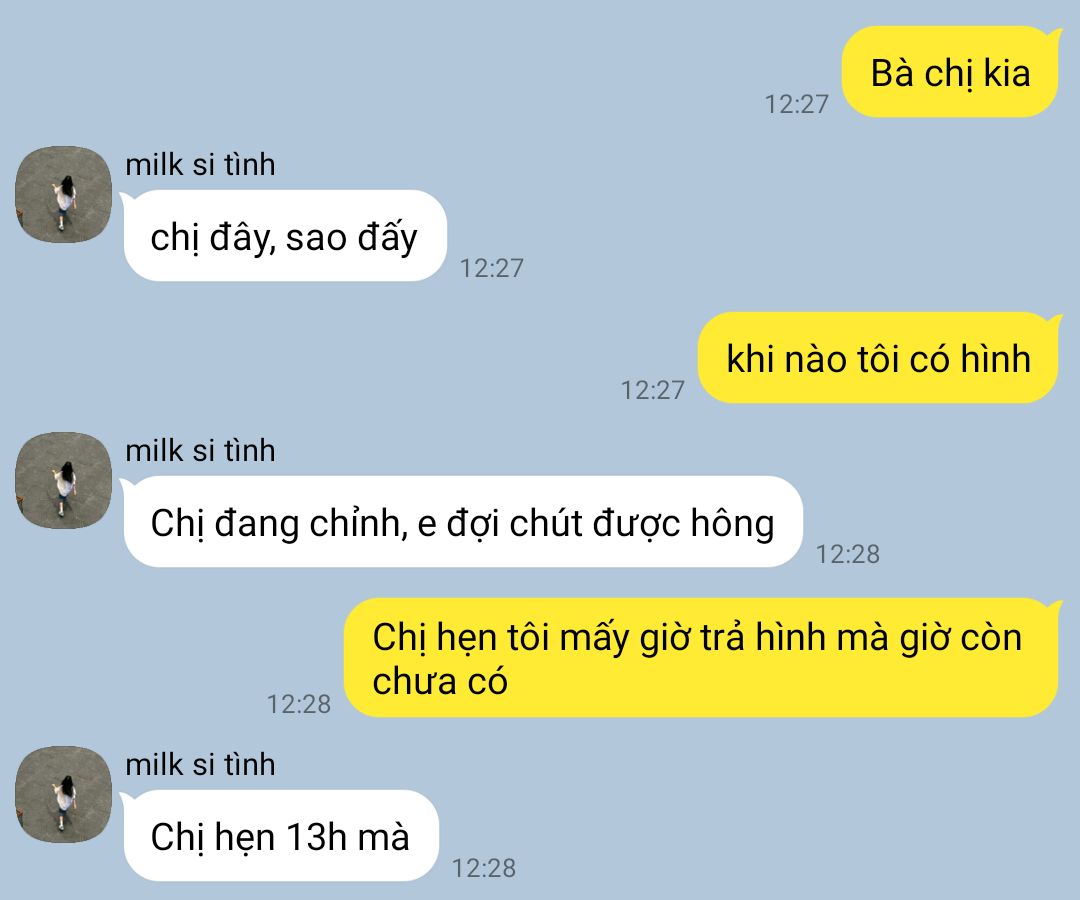
Task: Tap the 12:28 timestamp beside "Chị đang chỉnh"
Action: click(848, 554)
